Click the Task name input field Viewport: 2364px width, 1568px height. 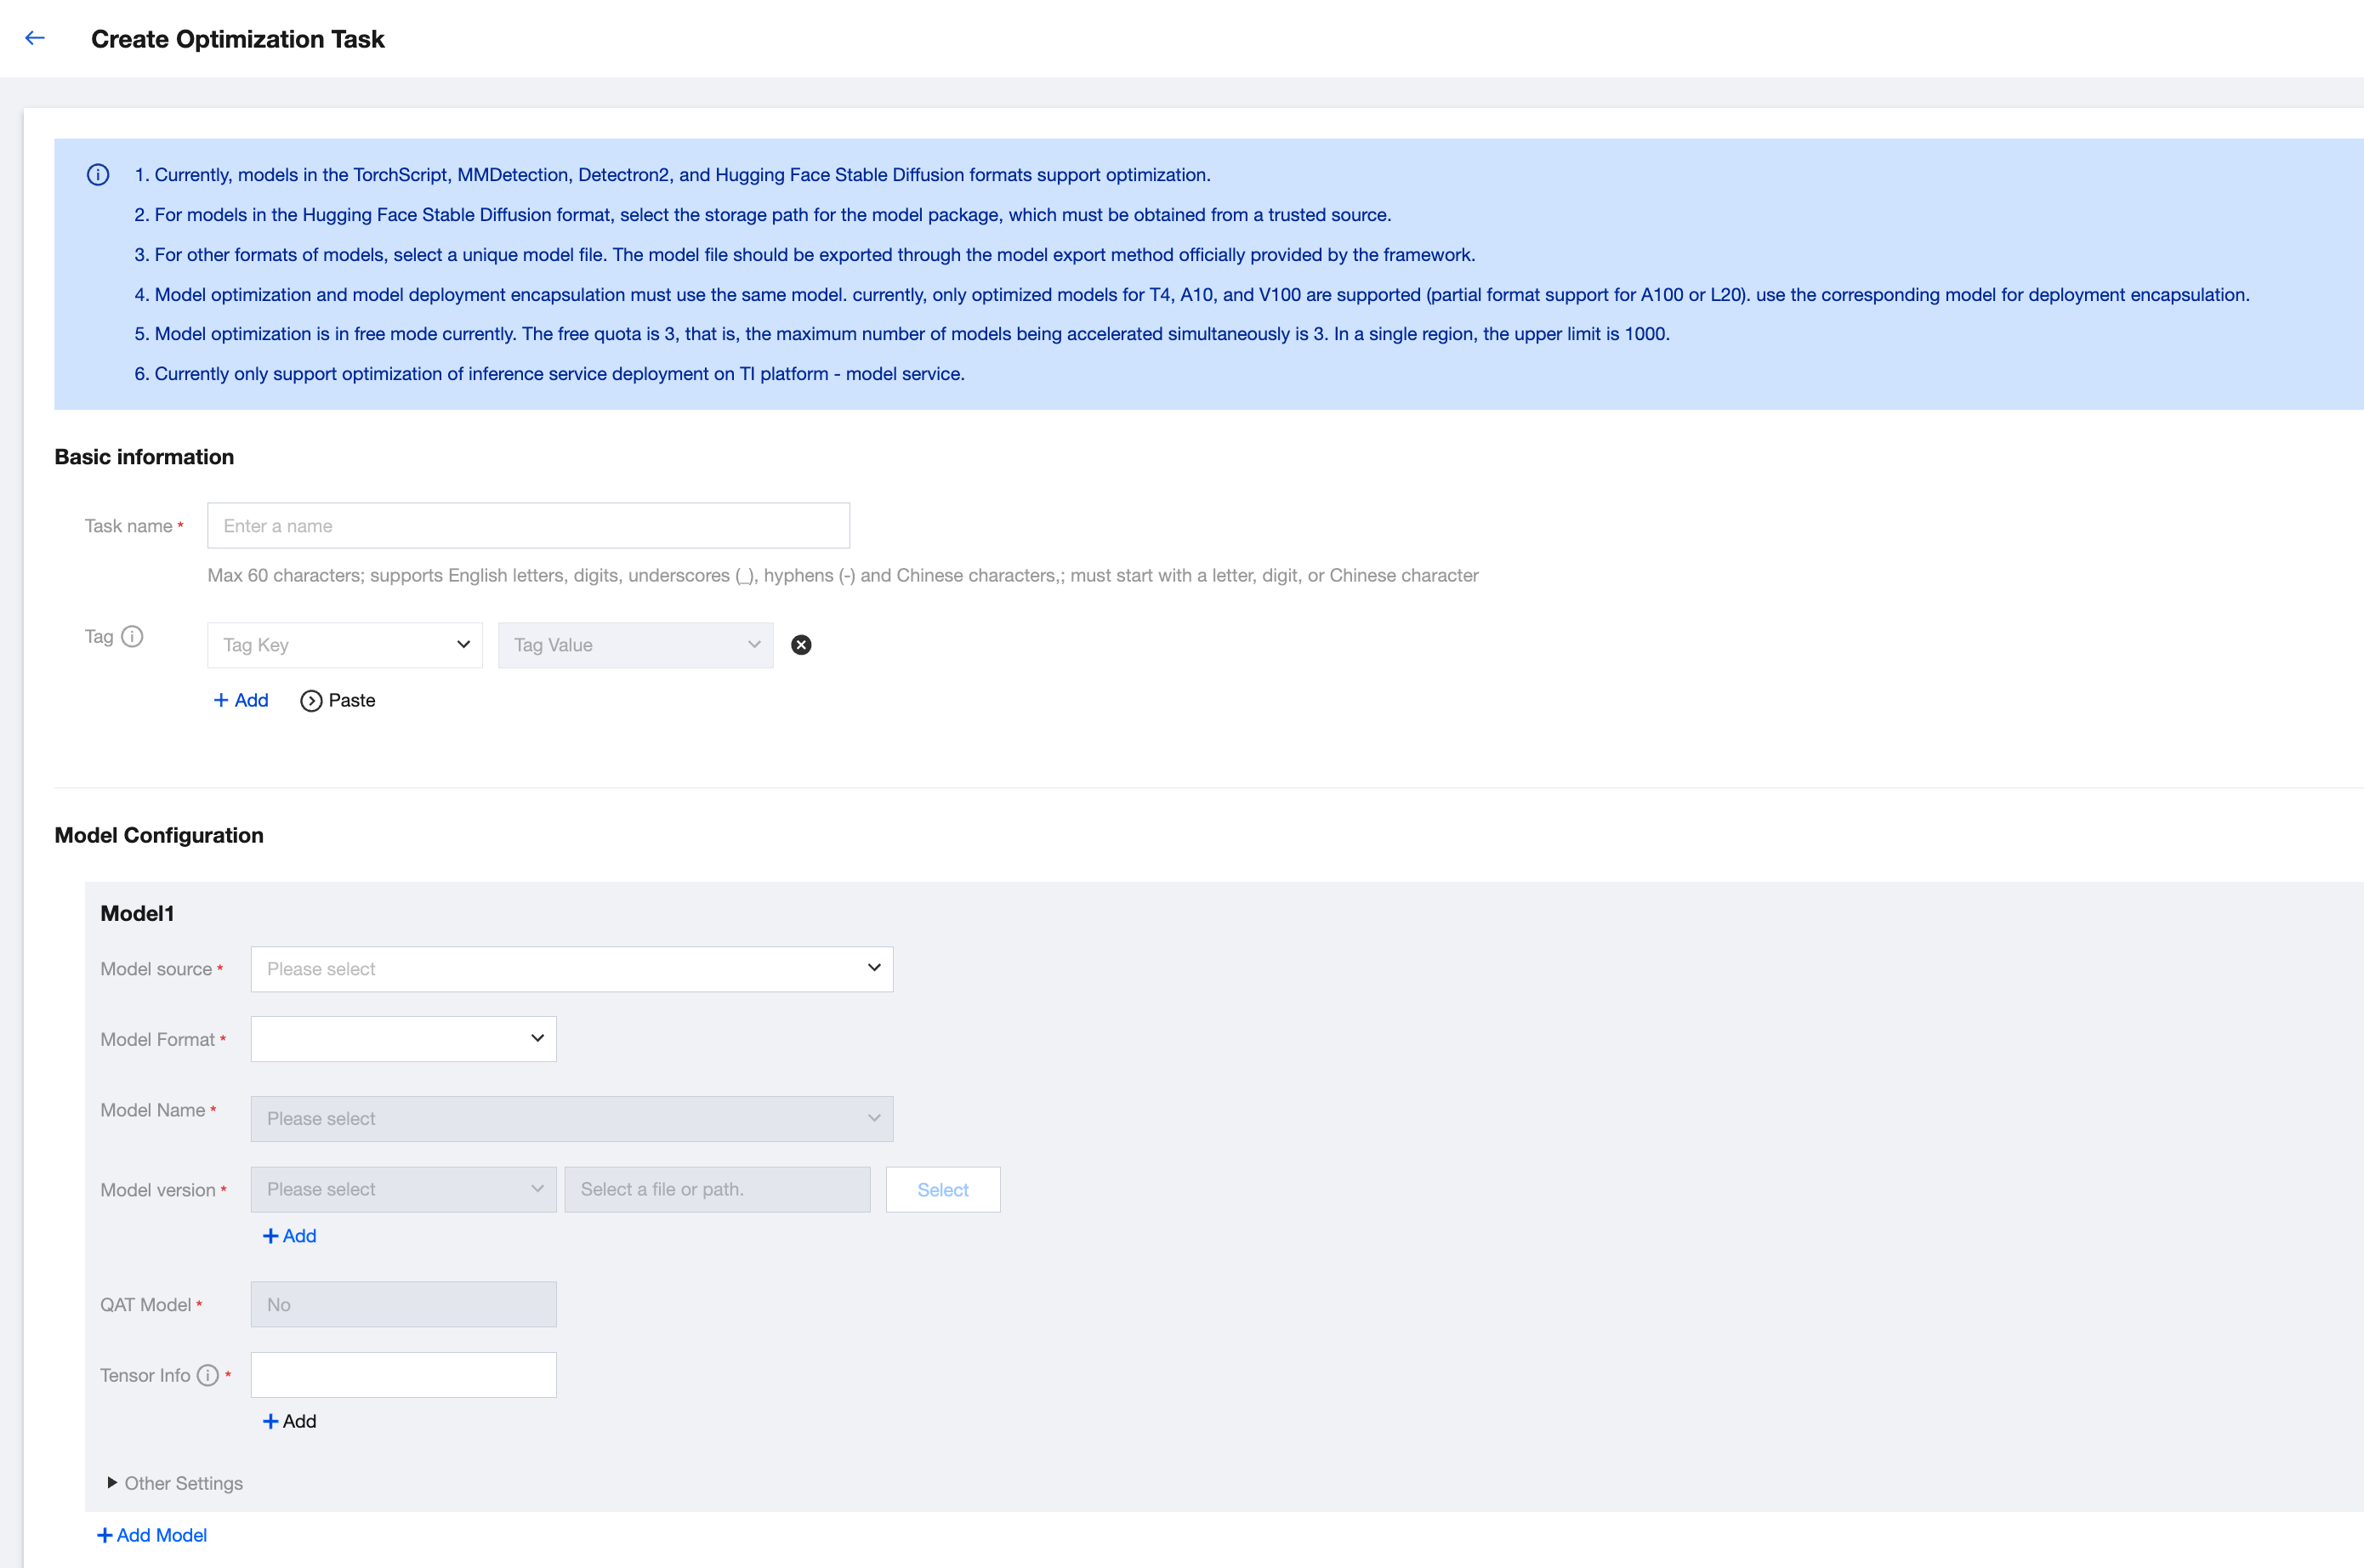tap(528, 526)
